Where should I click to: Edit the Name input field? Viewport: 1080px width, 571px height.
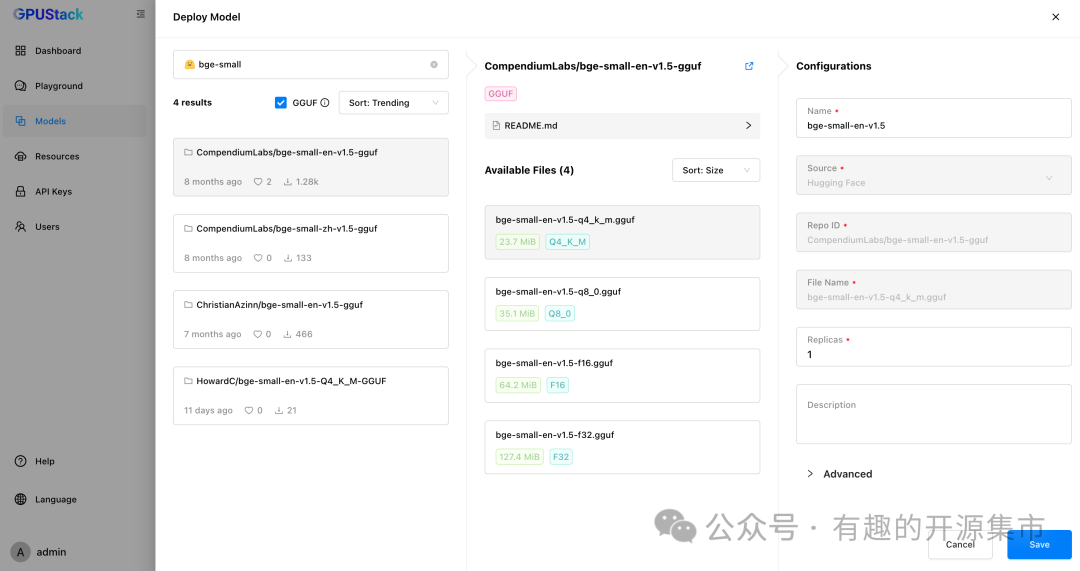933,118
